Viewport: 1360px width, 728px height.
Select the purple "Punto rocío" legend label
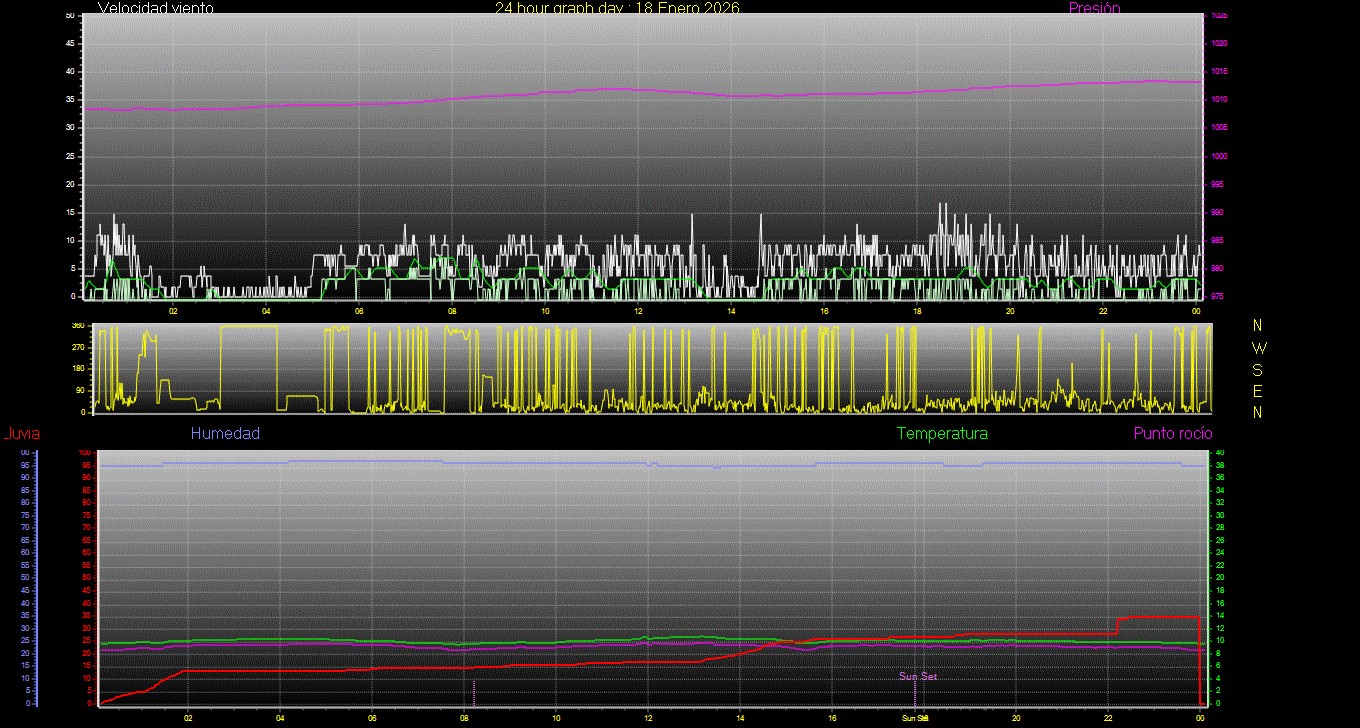1172,434
